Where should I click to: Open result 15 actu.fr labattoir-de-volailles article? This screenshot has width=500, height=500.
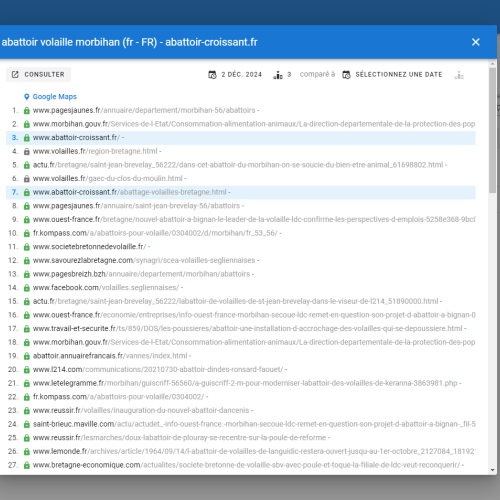pos(236,302)
